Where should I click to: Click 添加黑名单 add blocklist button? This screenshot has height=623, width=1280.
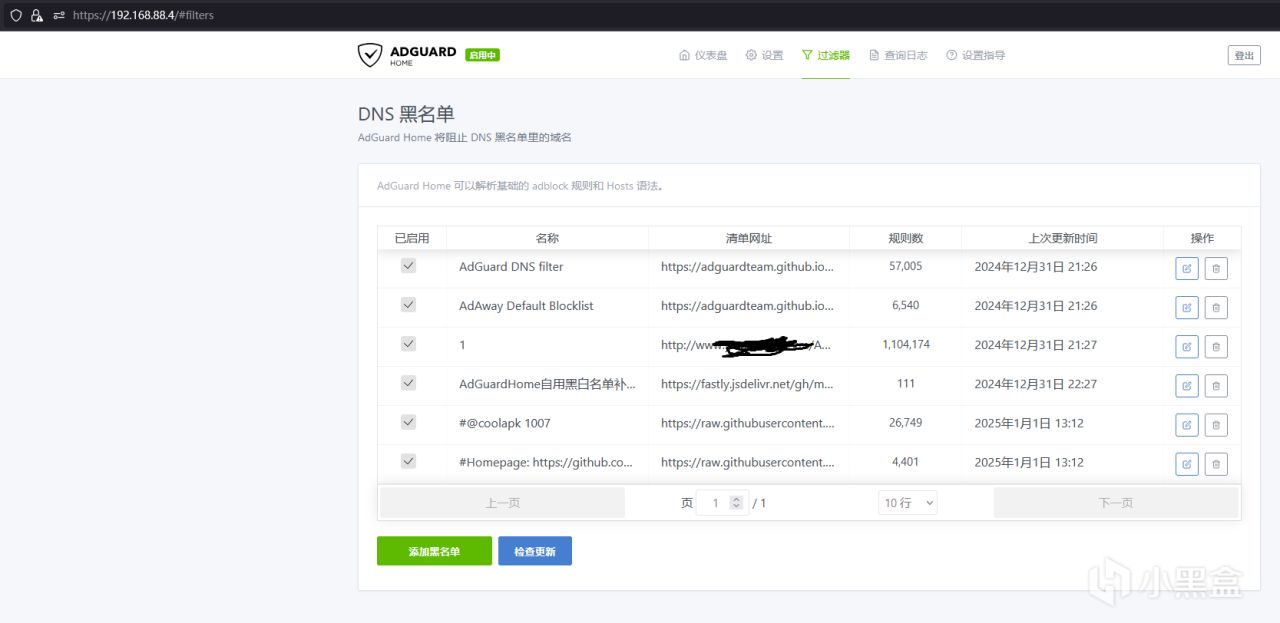pos(434,551)
